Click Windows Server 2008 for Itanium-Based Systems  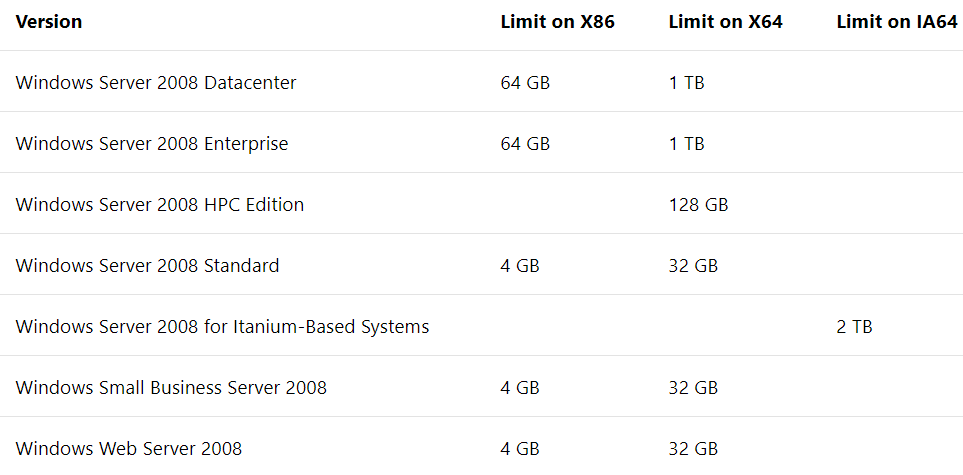(x=222, y=326)
